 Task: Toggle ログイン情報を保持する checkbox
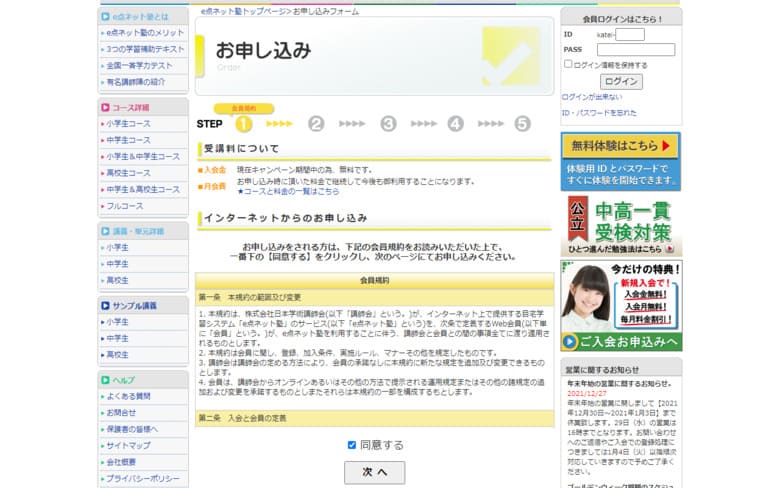click(568, 64)
